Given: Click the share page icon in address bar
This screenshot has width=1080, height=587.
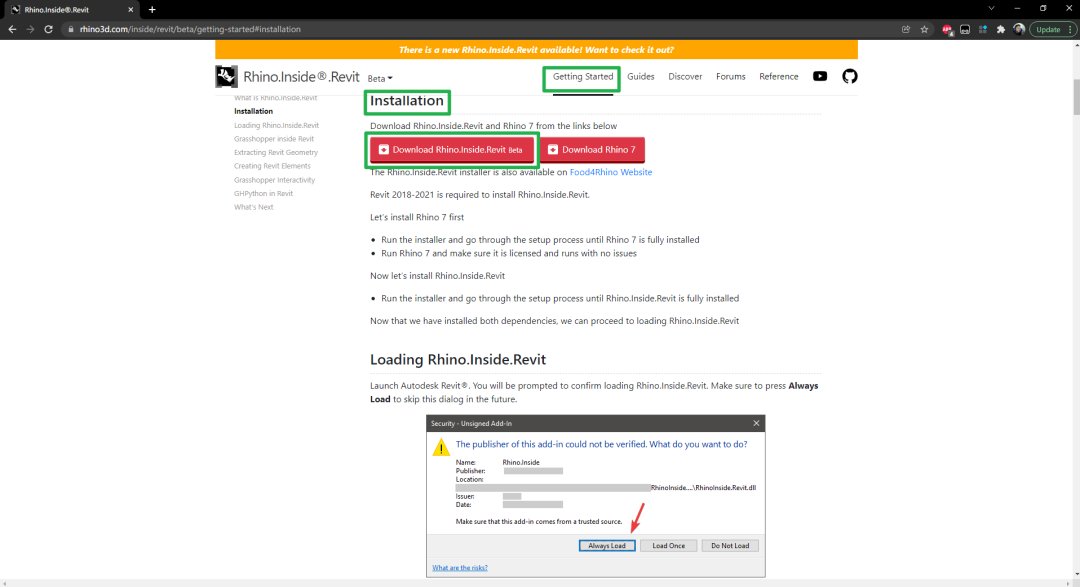Looking at the screenshot, I should tap(906, 30).
